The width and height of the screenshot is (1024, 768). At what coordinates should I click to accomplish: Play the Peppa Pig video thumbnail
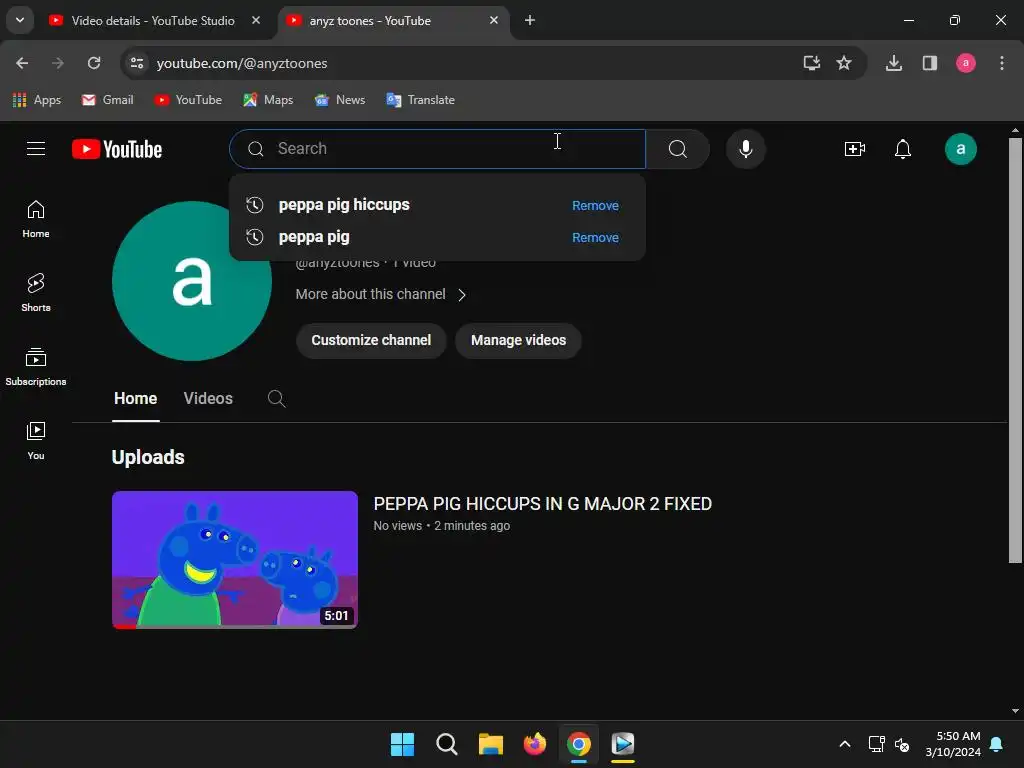(234, 560)
